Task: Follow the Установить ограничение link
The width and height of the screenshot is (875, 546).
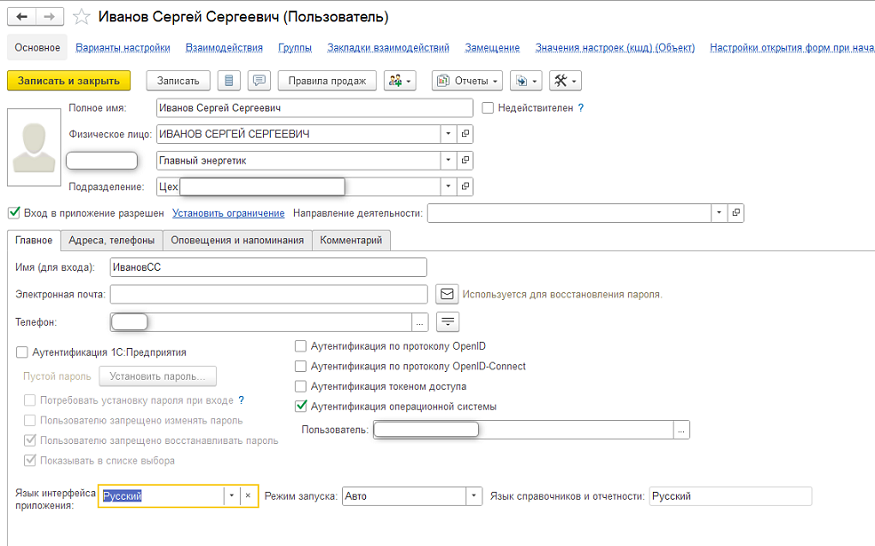Action: coord(228,213)
